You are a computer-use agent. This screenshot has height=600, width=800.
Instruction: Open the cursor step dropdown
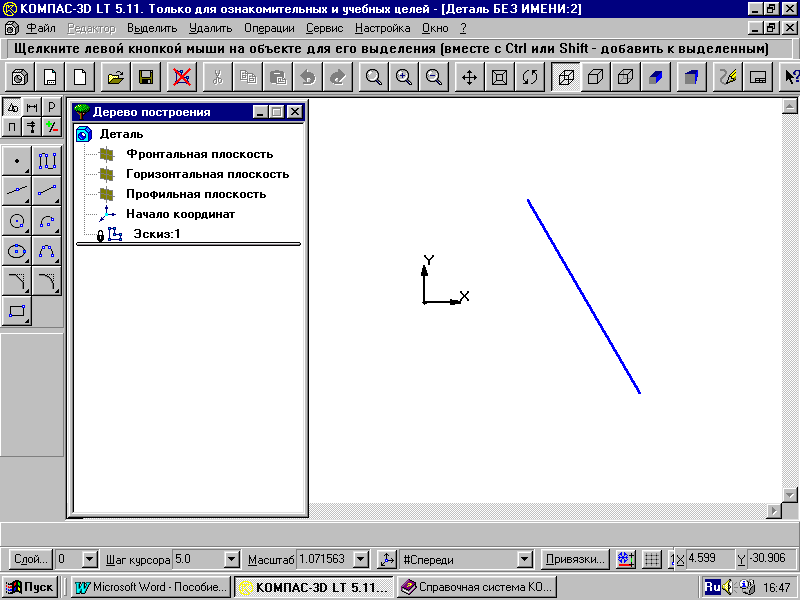(x=232, y=560)
